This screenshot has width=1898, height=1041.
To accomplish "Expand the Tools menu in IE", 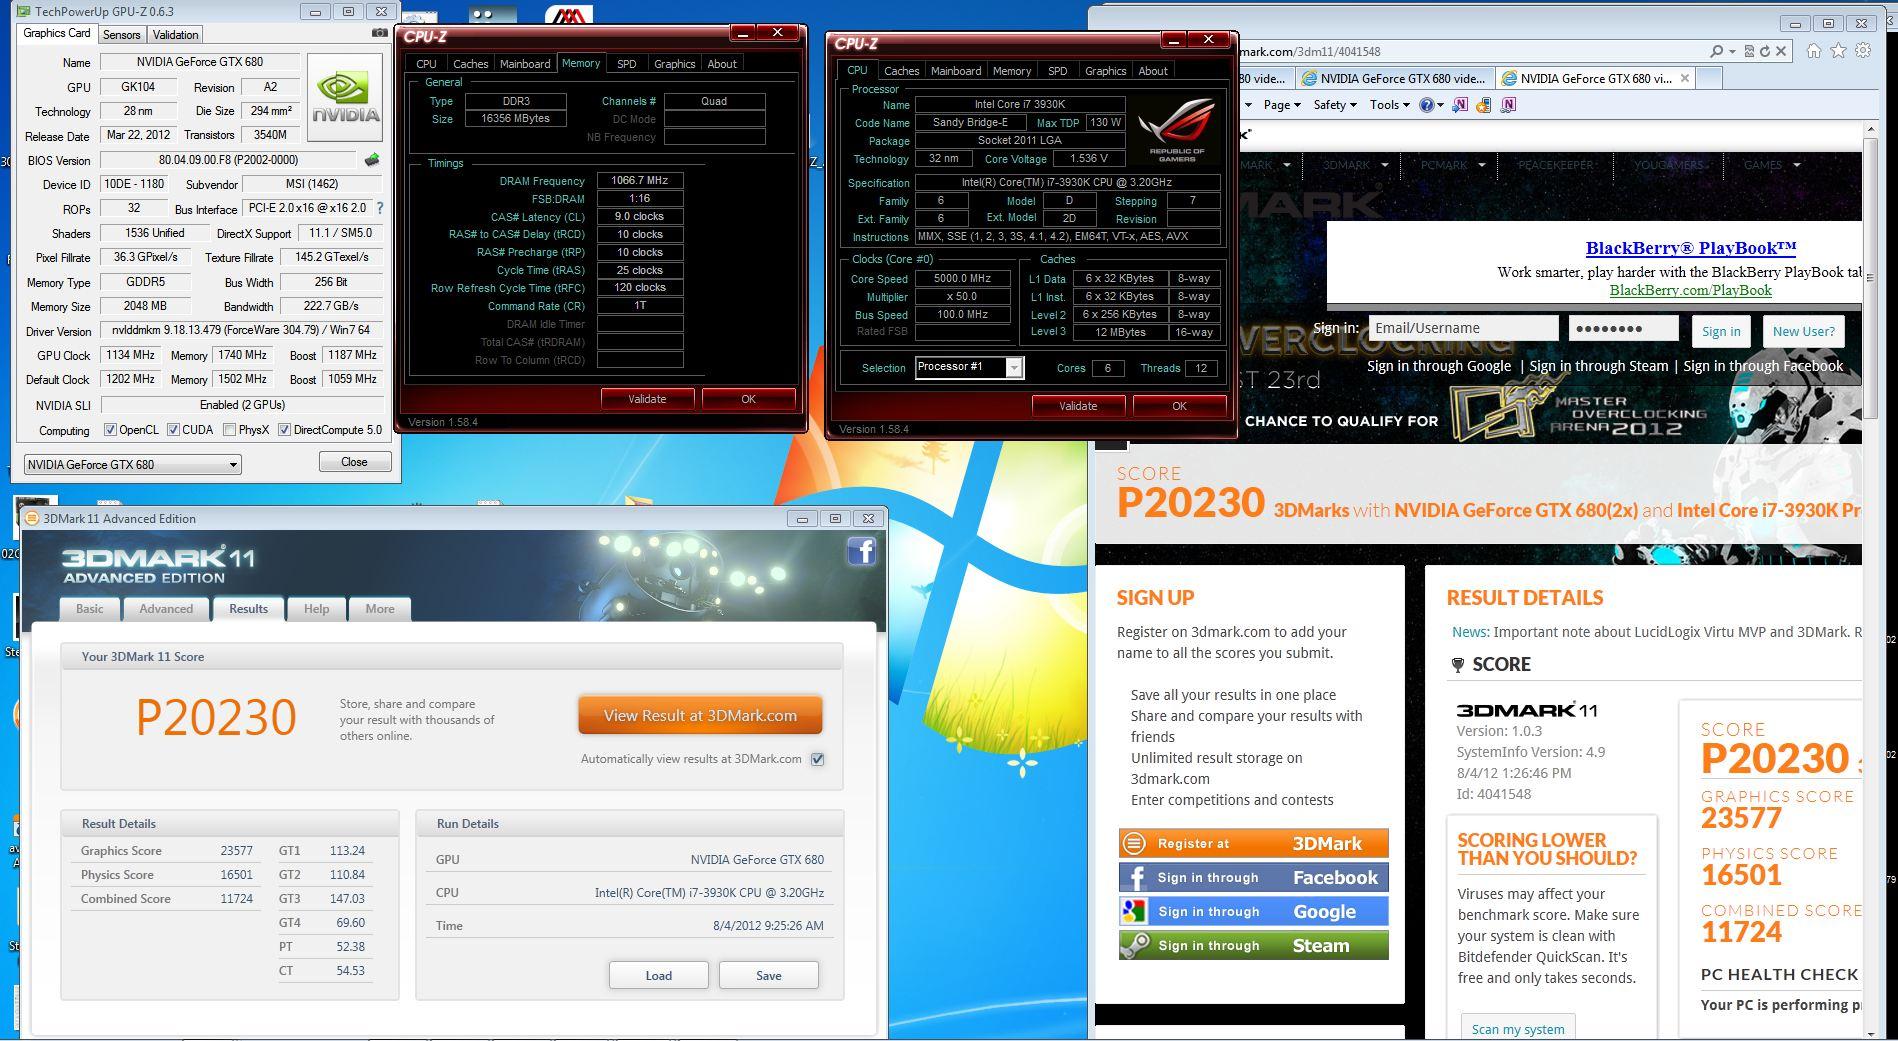I will [x=1389, y=104].
